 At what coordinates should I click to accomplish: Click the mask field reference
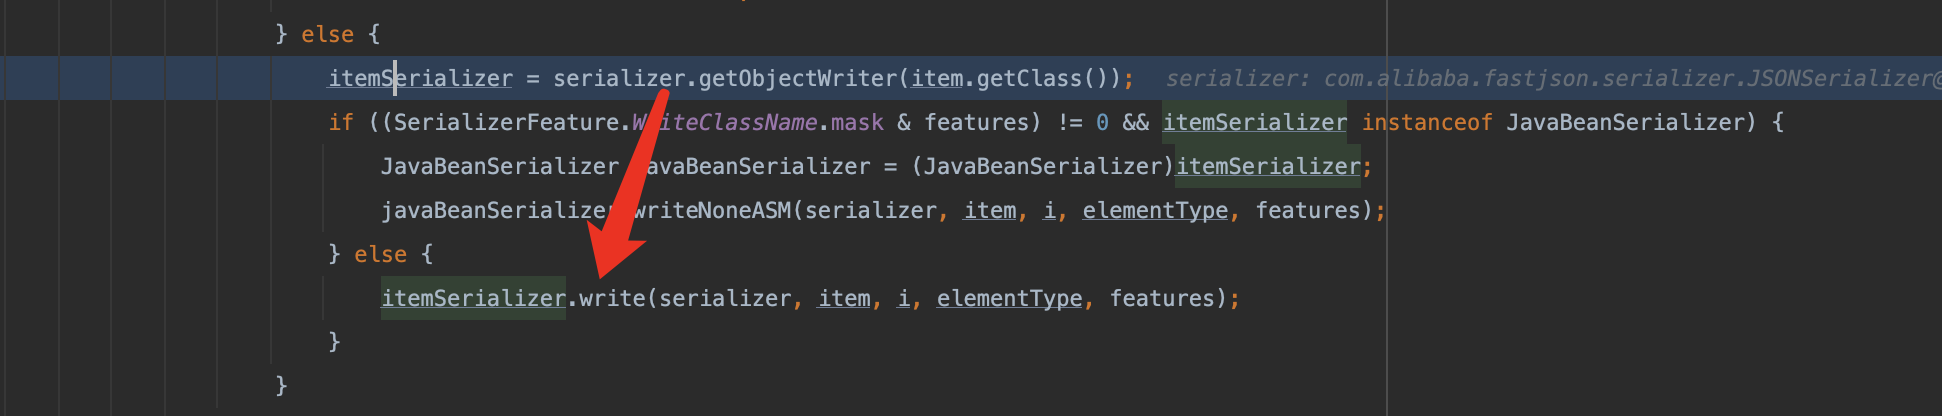click(x=857, y=122)
